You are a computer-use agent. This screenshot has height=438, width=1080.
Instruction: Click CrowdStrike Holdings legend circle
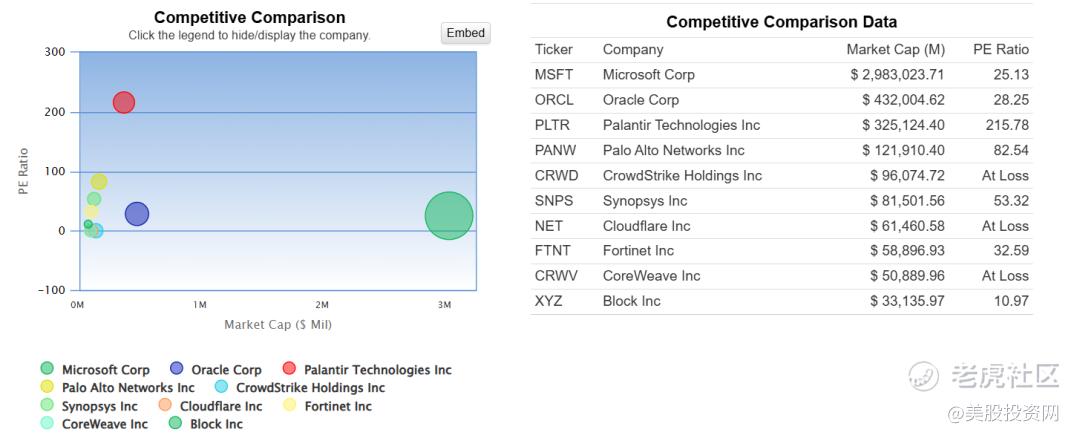pyautogui.click(x=222, y=387)
